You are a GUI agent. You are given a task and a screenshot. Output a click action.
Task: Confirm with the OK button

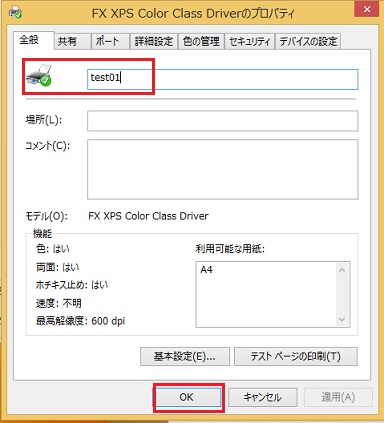point(188,397)
